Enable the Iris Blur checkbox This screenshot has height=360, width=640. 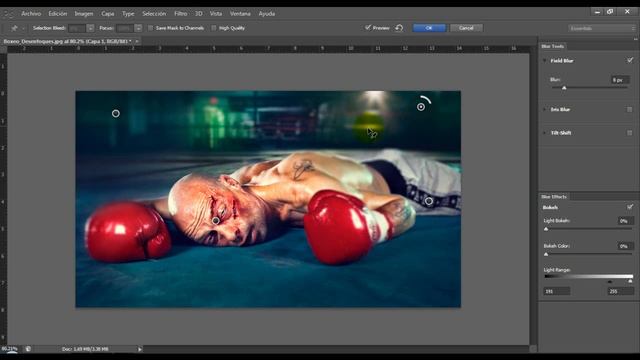click(x=630, y=109)
